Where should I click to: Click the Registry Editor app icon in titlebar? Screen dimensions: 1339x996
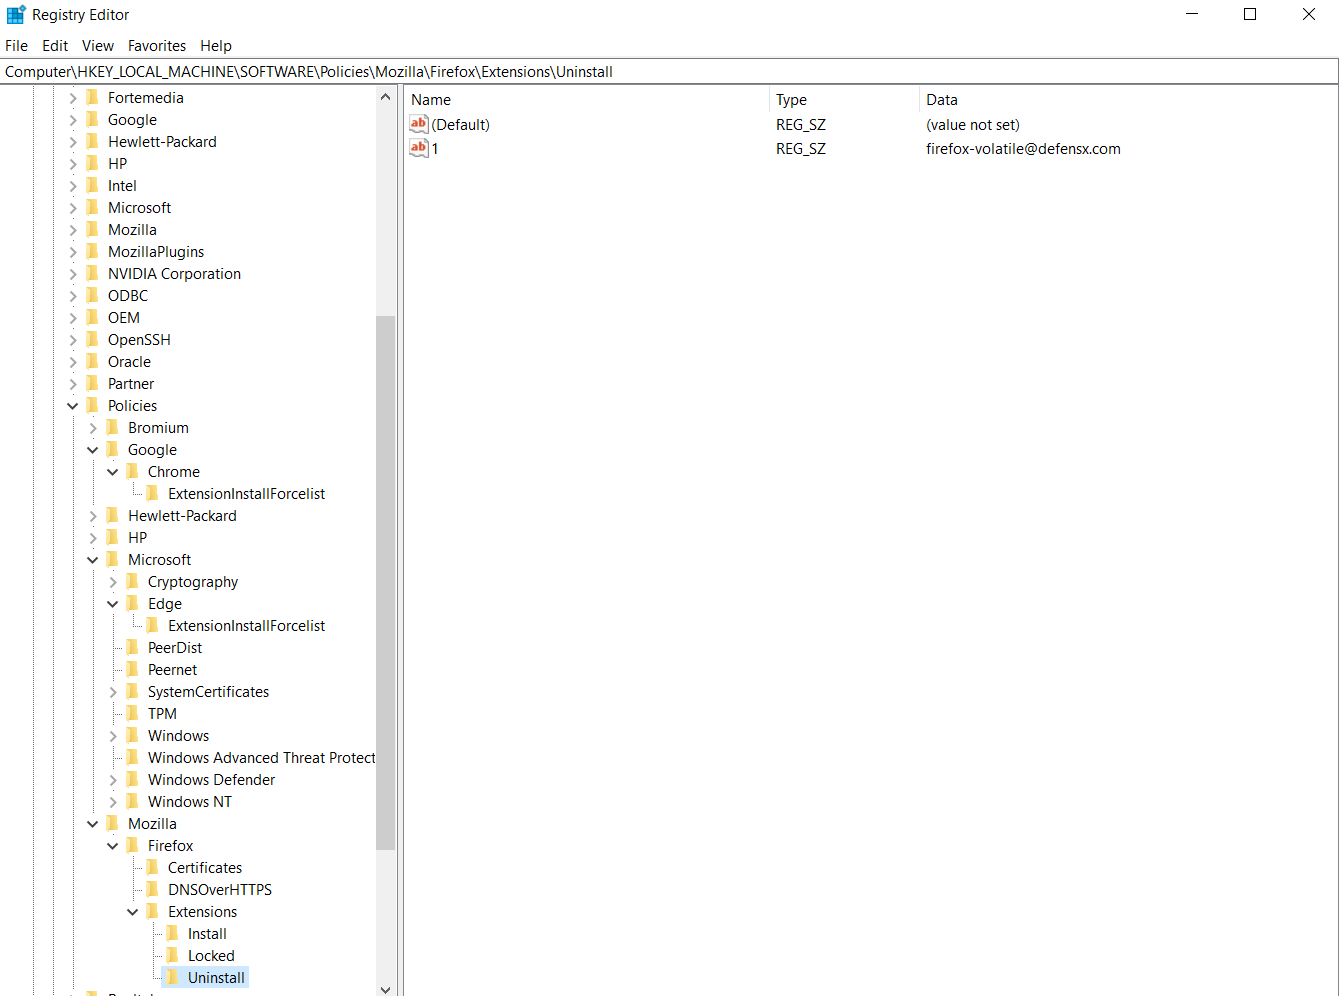pos(14,14)
